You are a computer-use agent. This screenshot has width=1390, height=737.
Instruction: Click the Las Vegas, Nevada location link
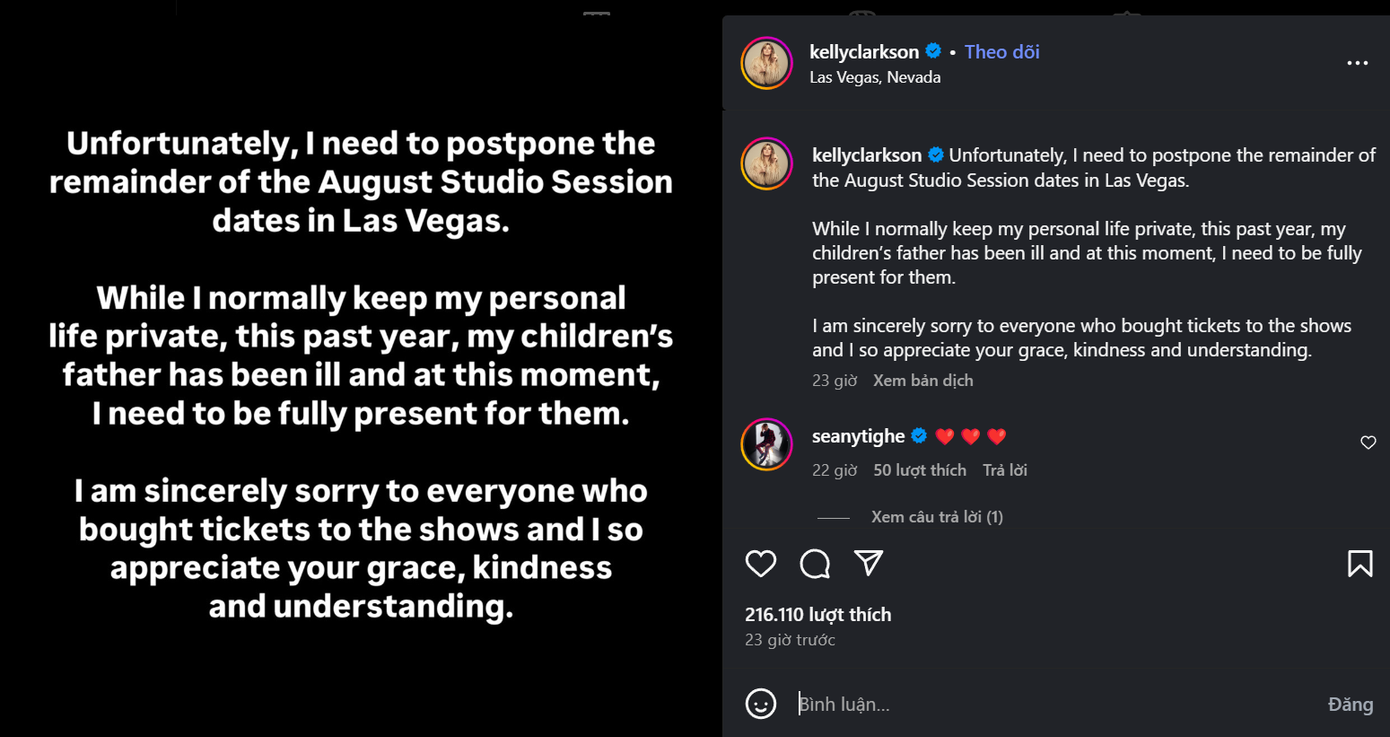pyautogui.click(x=875, y=77)
